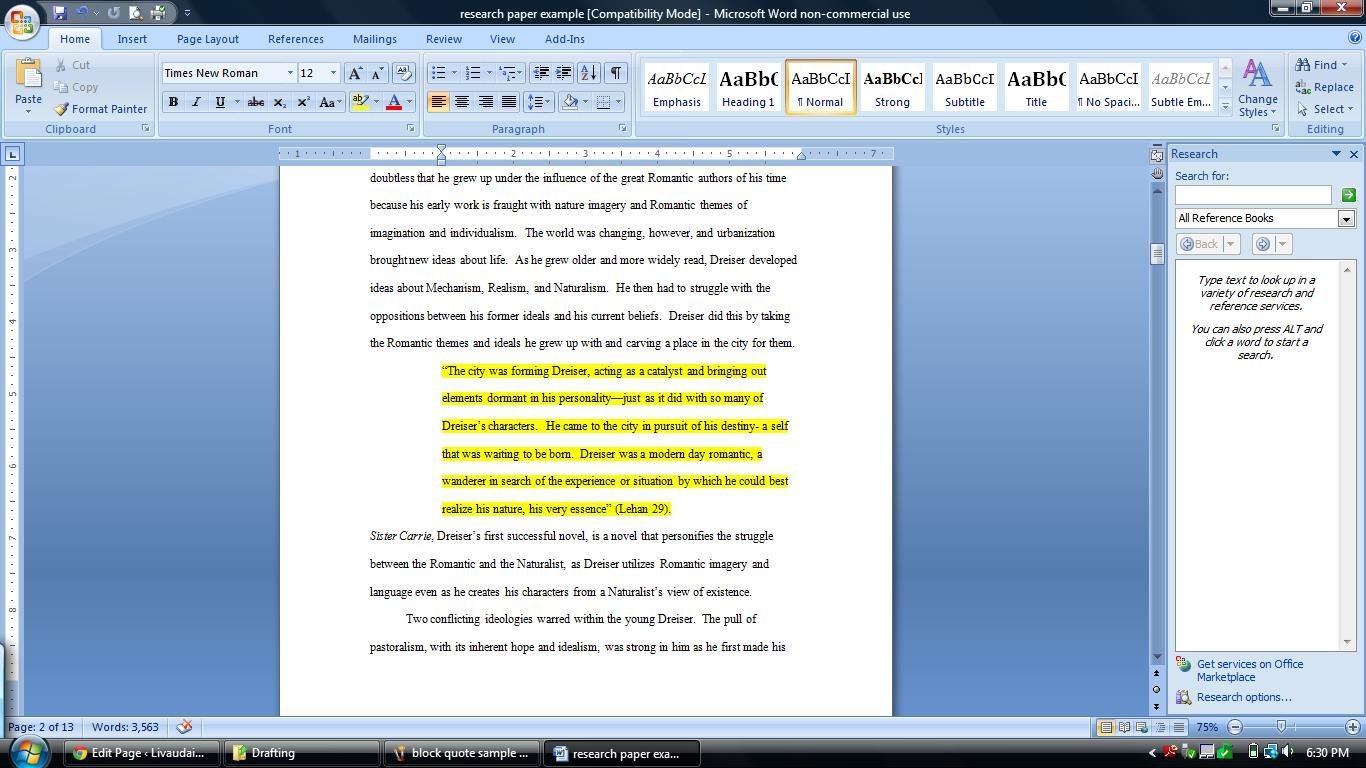Viewport: 1366px width, 768px height.
Task: Expand All Reference Books dropdown
Action: tap(1346, 219)
